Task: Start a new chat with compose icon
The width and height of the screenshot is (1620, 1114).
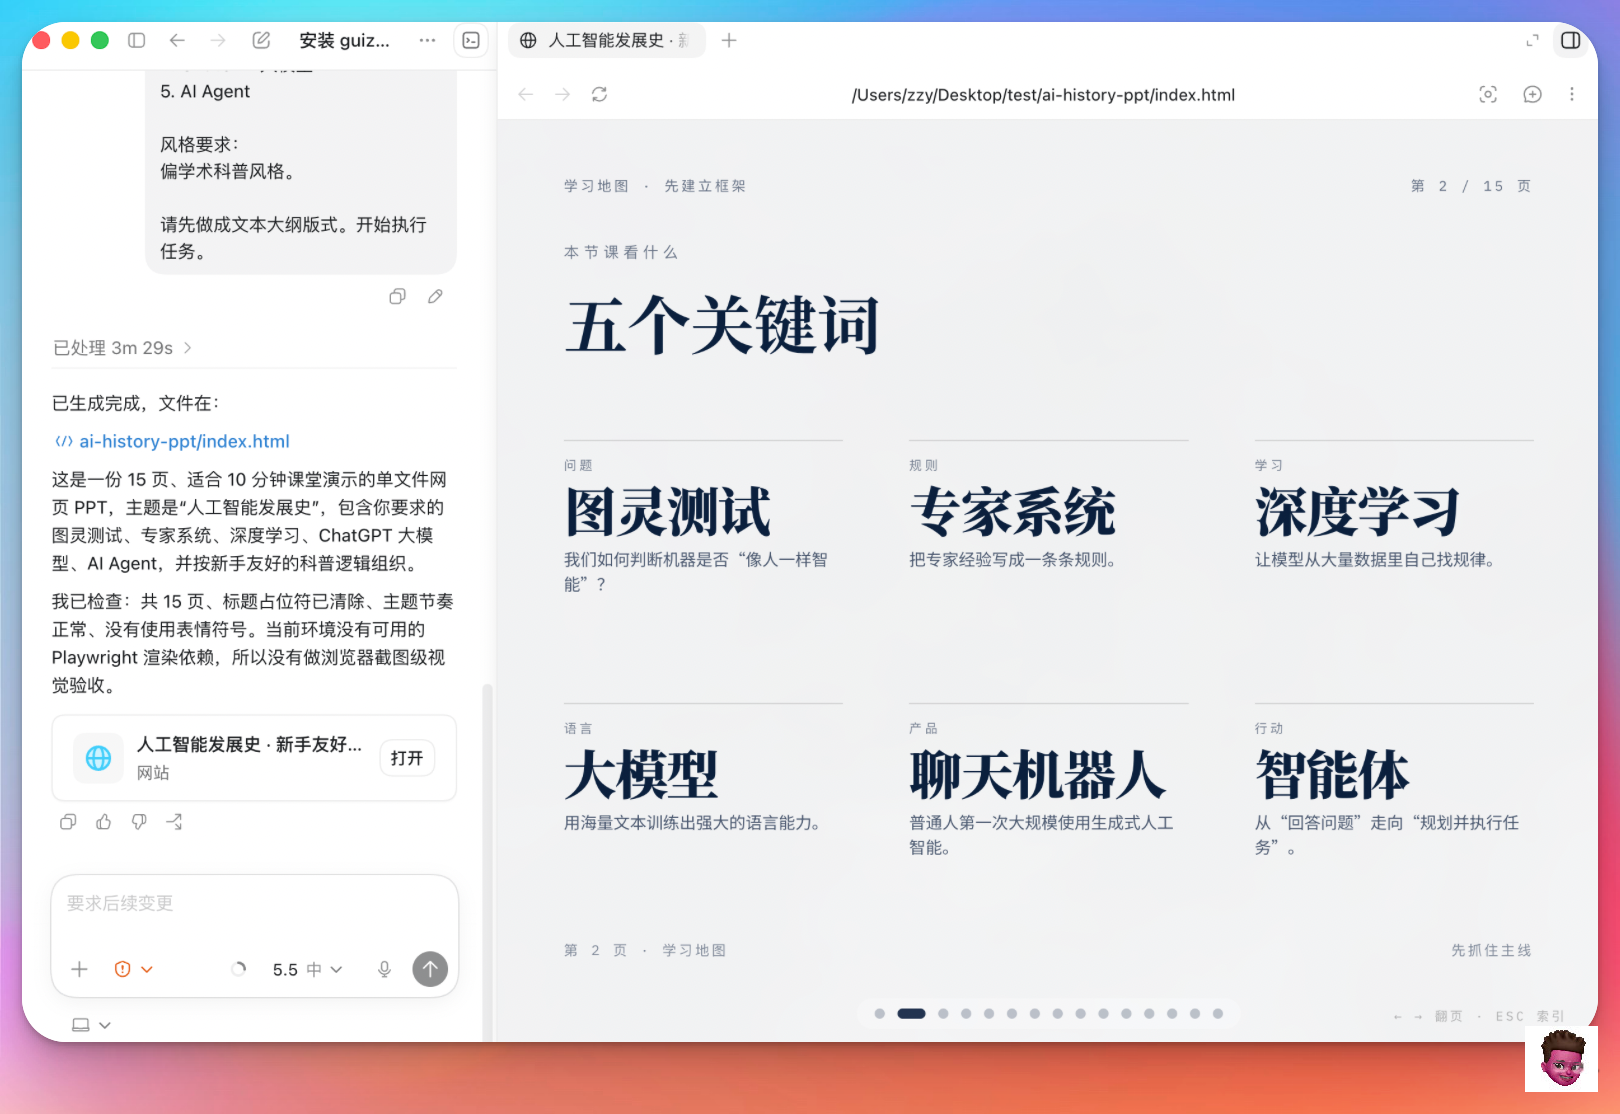Action: (261, 40)
